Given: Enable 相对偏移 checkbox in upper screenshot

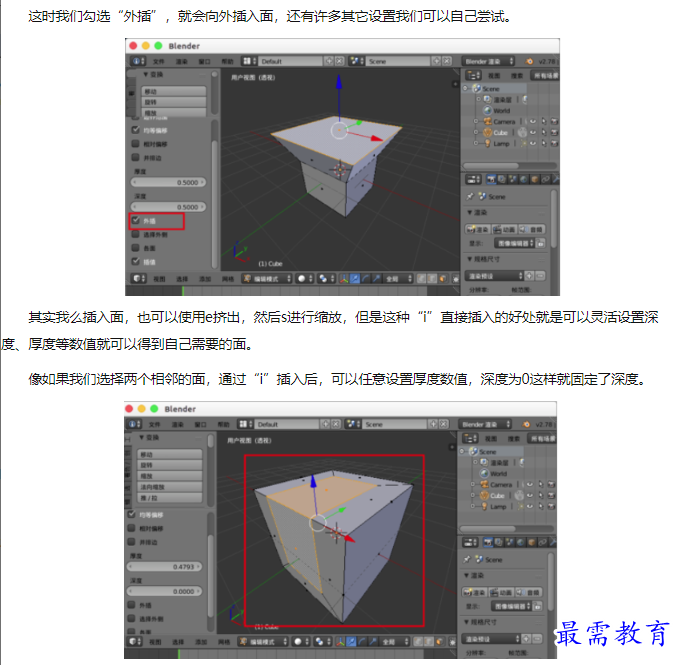Looking at the screenshot, I should [136, 144].
